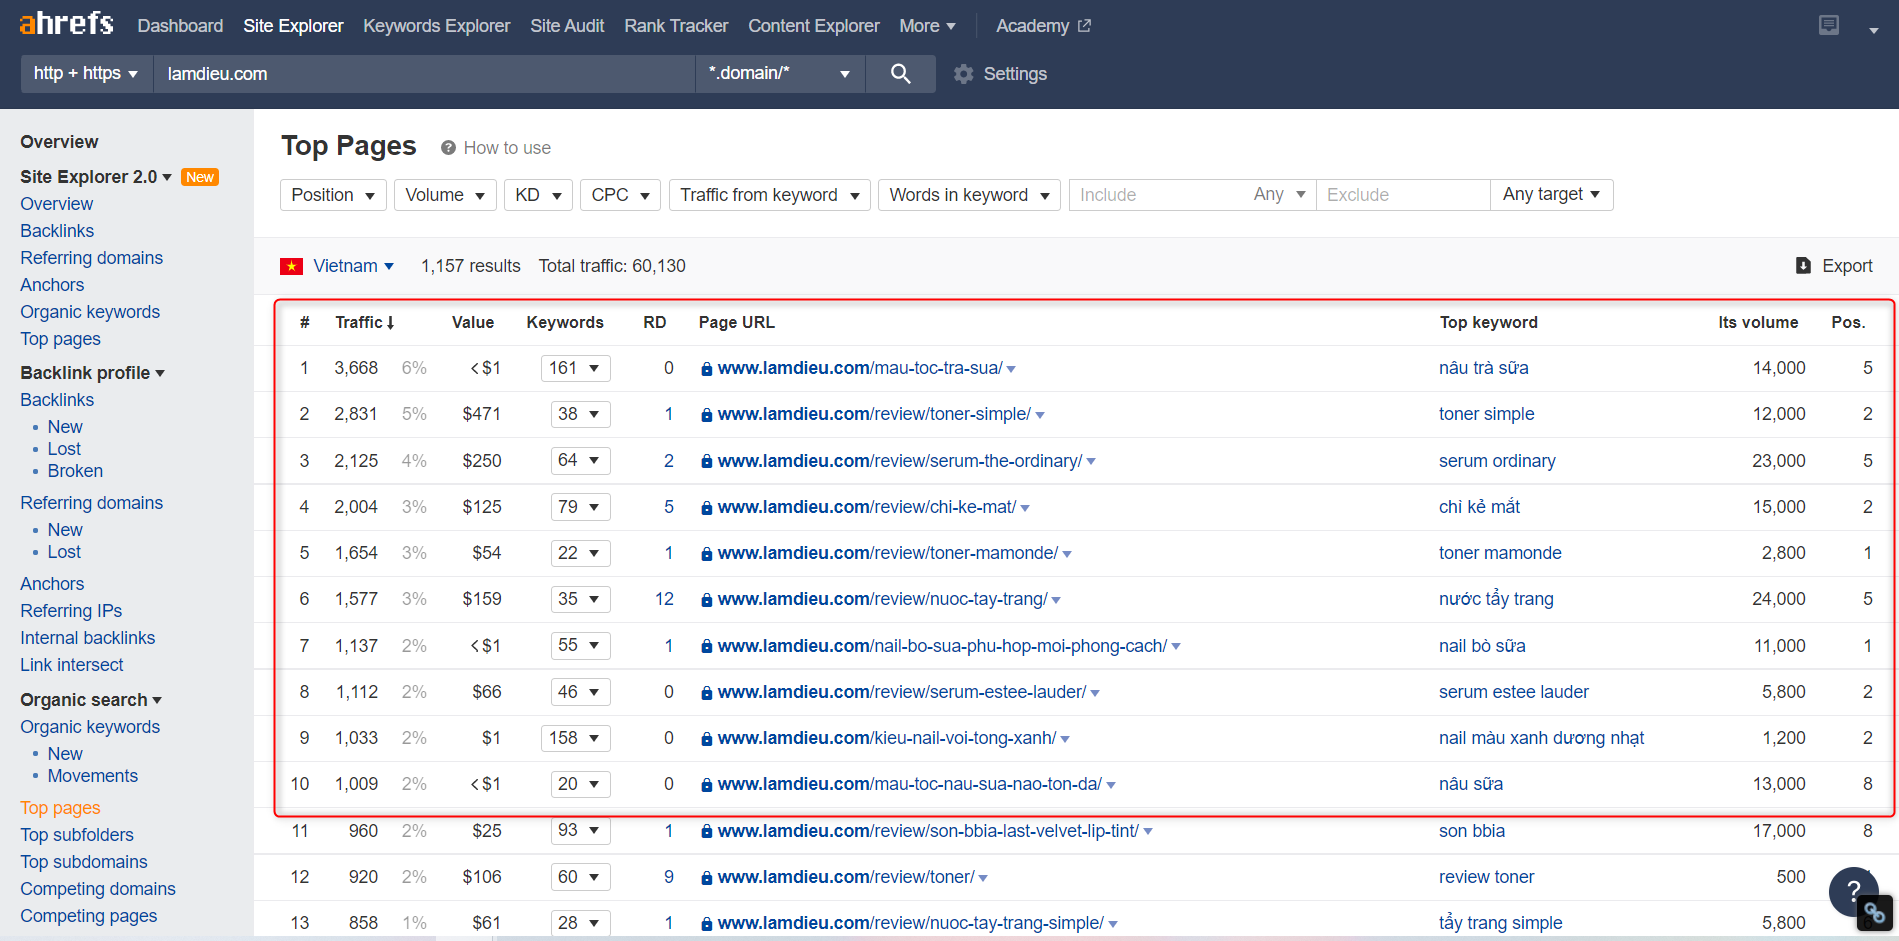Click the Total traffic: 60,130 text
This screenshot has width=1899, height=941.
point(612,266)
